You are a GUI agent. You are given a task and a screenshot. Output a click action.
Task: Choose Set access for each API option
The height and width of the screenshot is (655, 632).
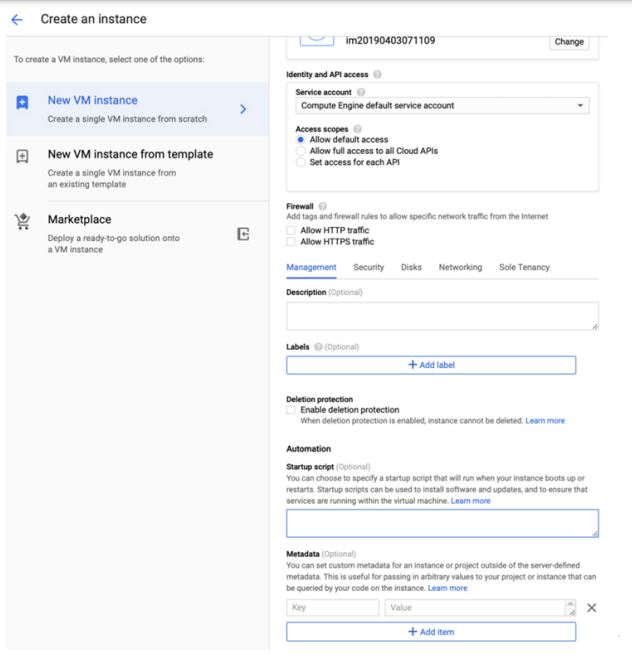[x=301, y=162]
